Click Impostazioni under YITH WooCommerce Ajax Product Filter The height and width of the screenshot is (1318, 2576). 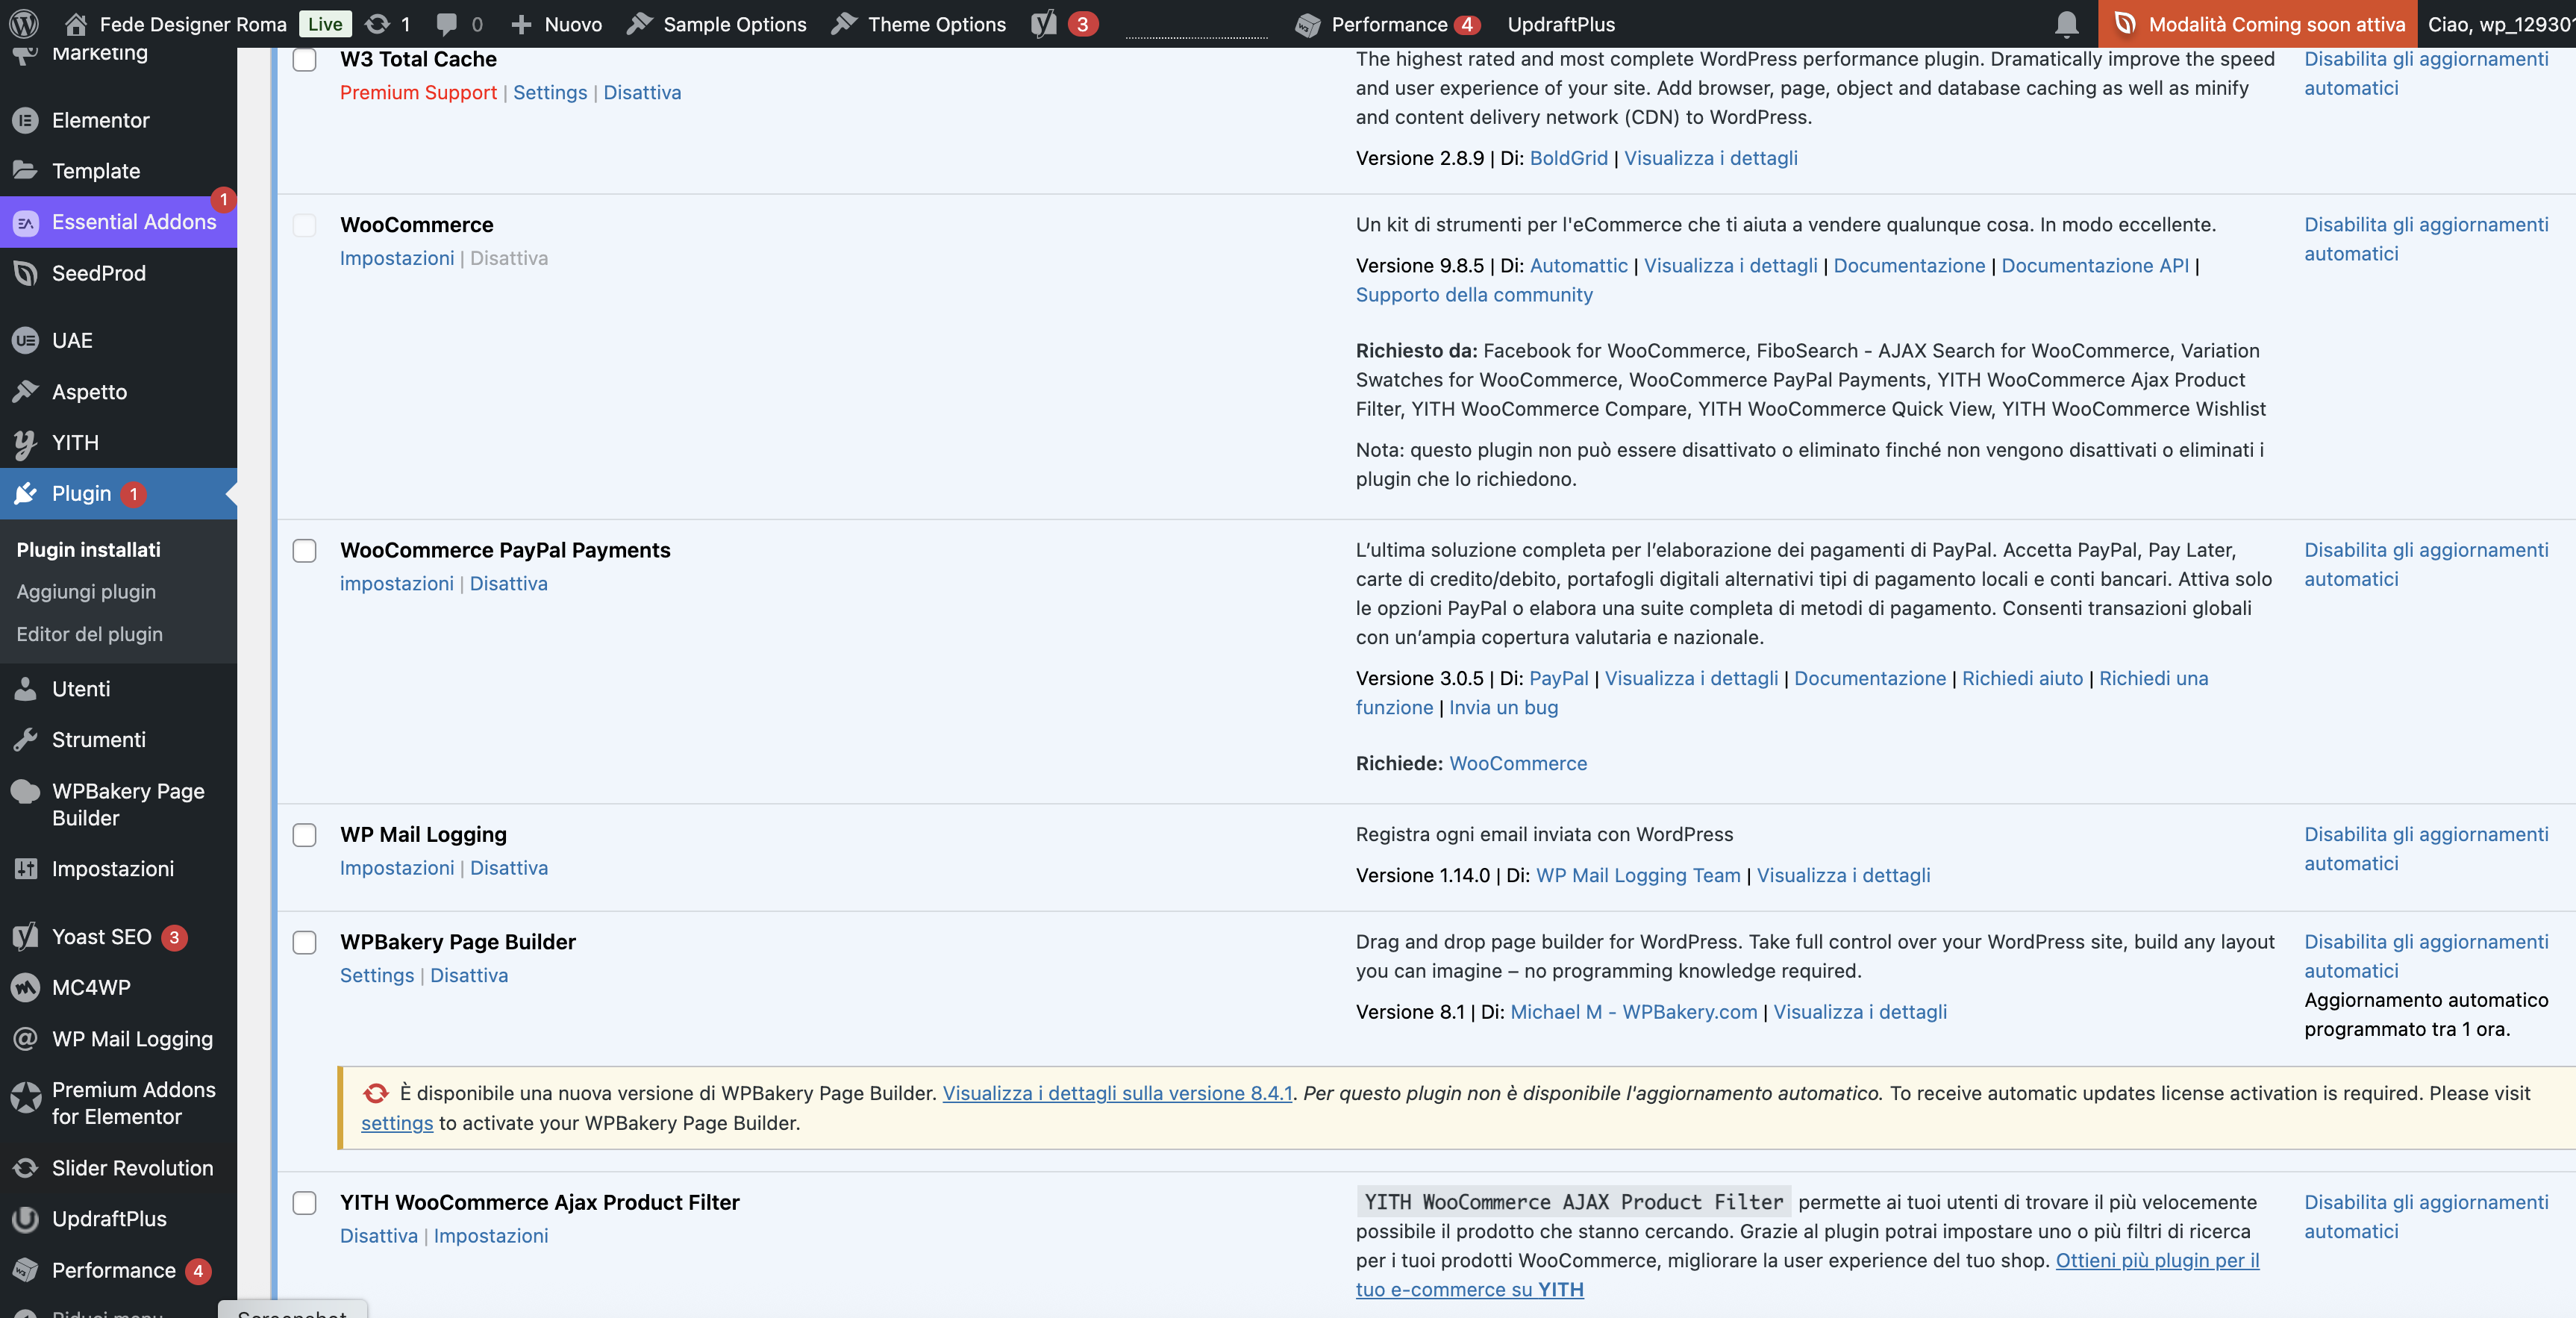point(491,1235)
